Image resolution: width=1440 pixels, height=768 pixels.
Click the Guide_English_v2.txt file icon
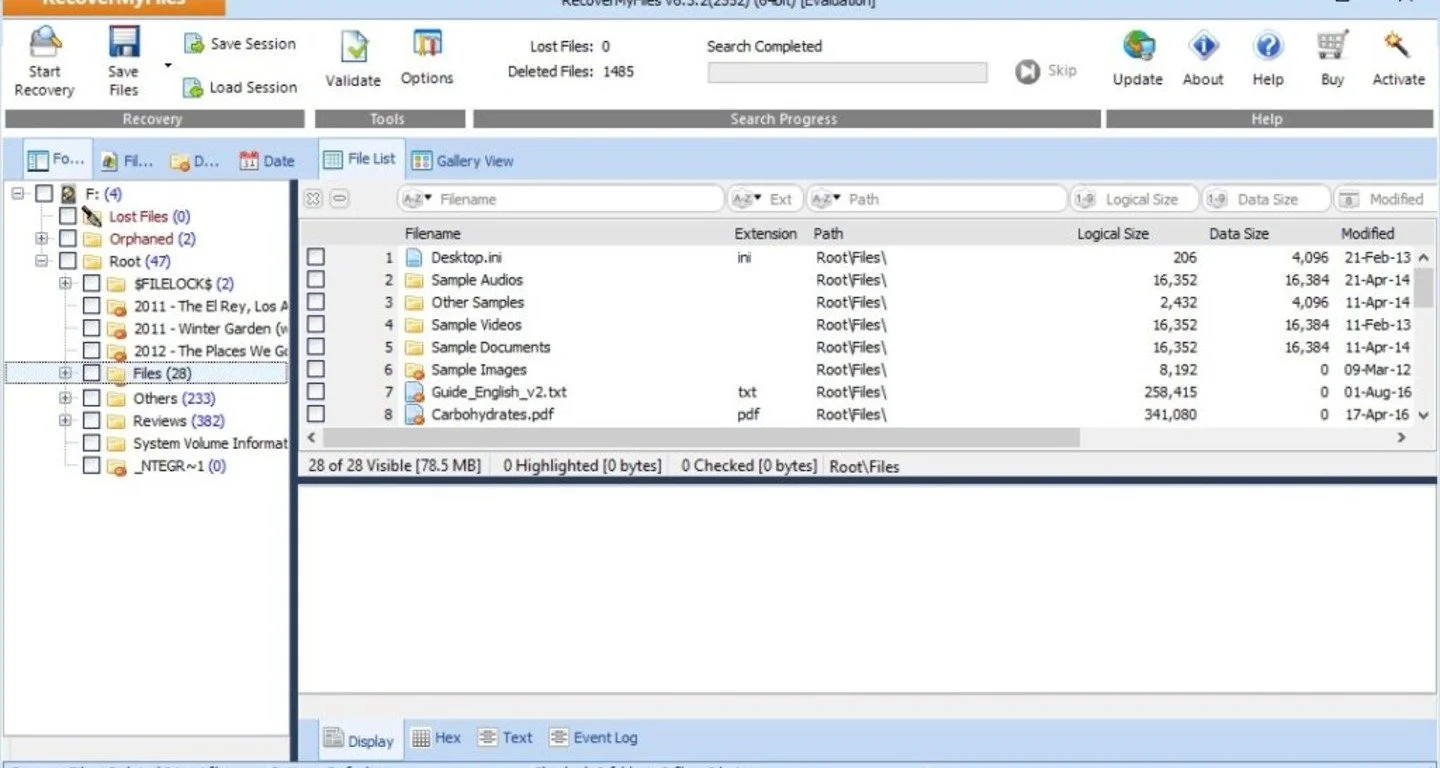click(x=415, y=392)
